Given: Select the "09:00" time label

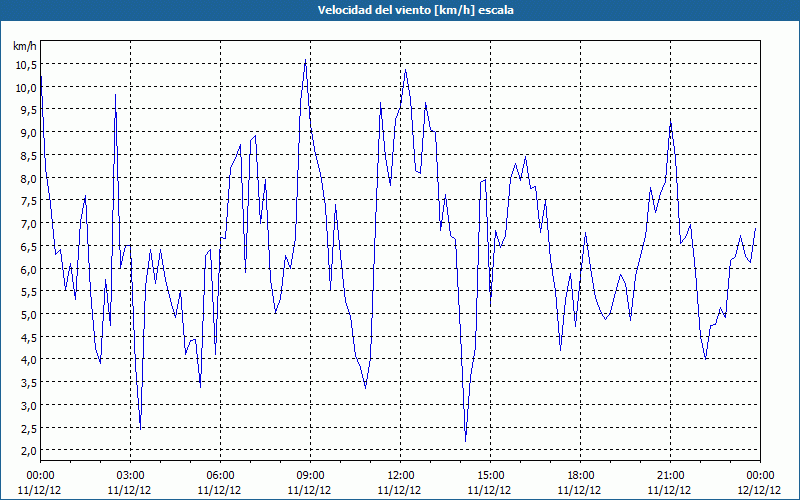Looking at the screenshot, I should point(310,476).
